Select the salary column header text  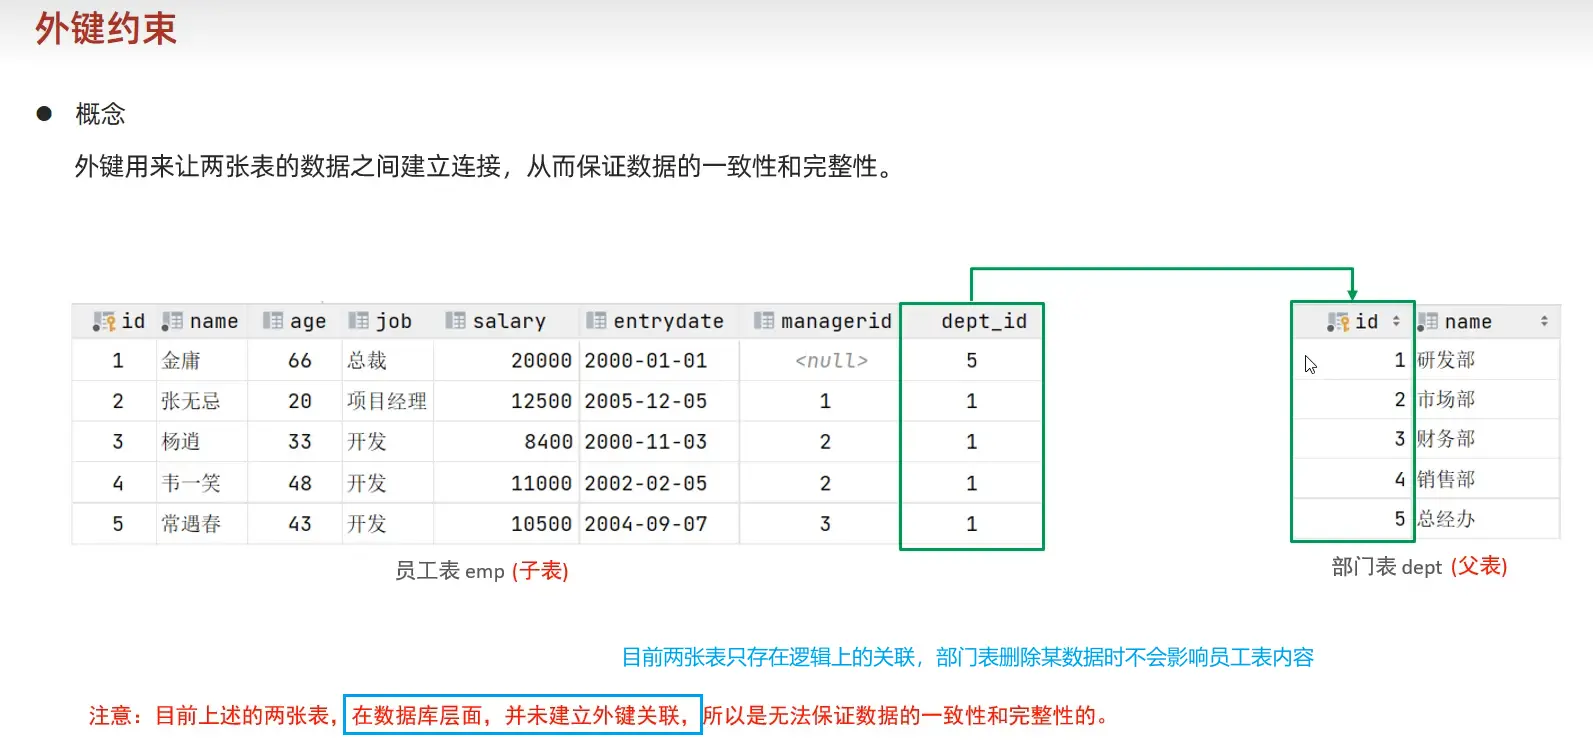509,321
